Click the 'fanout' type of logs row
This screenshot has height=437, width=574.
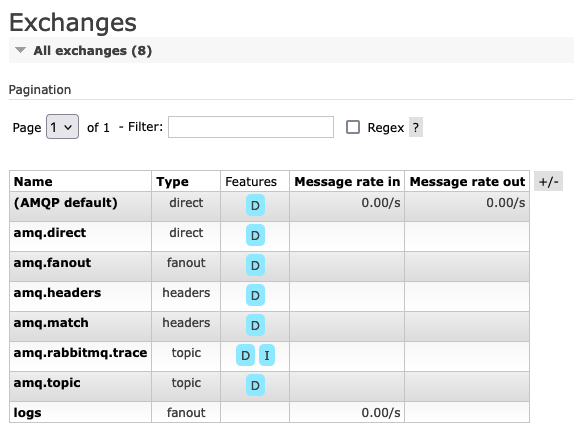(x=186, y=413)
